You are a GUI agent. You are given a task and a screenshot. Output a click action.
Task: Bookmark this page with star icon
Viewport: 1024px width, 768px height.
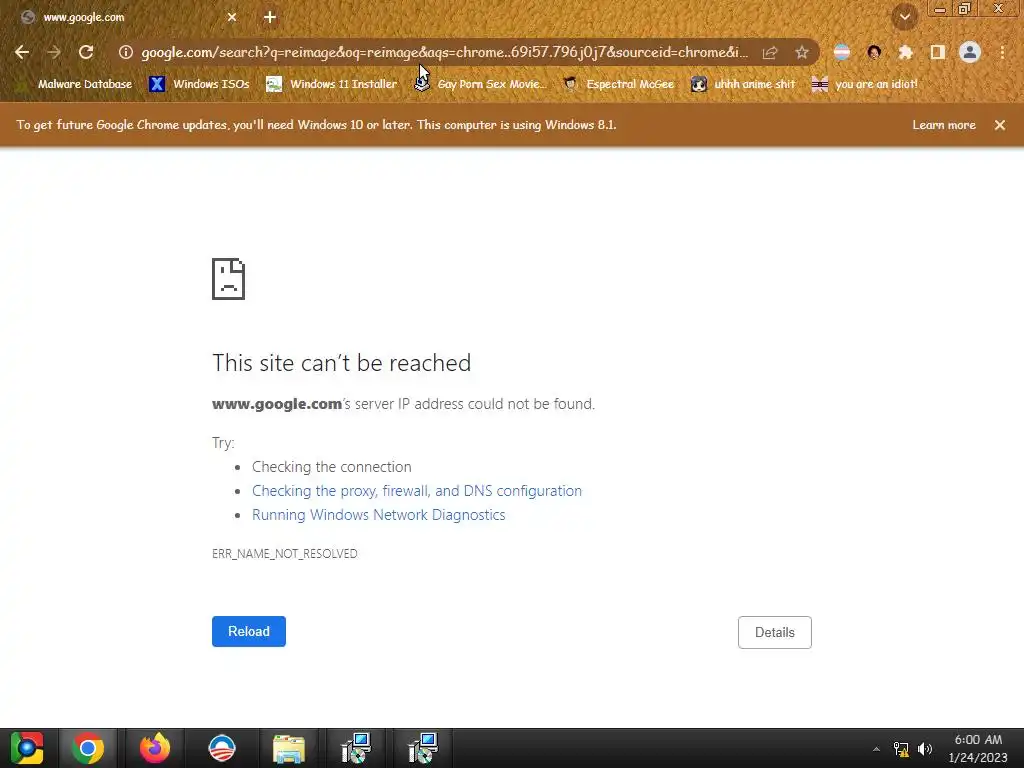pos(802,52)
